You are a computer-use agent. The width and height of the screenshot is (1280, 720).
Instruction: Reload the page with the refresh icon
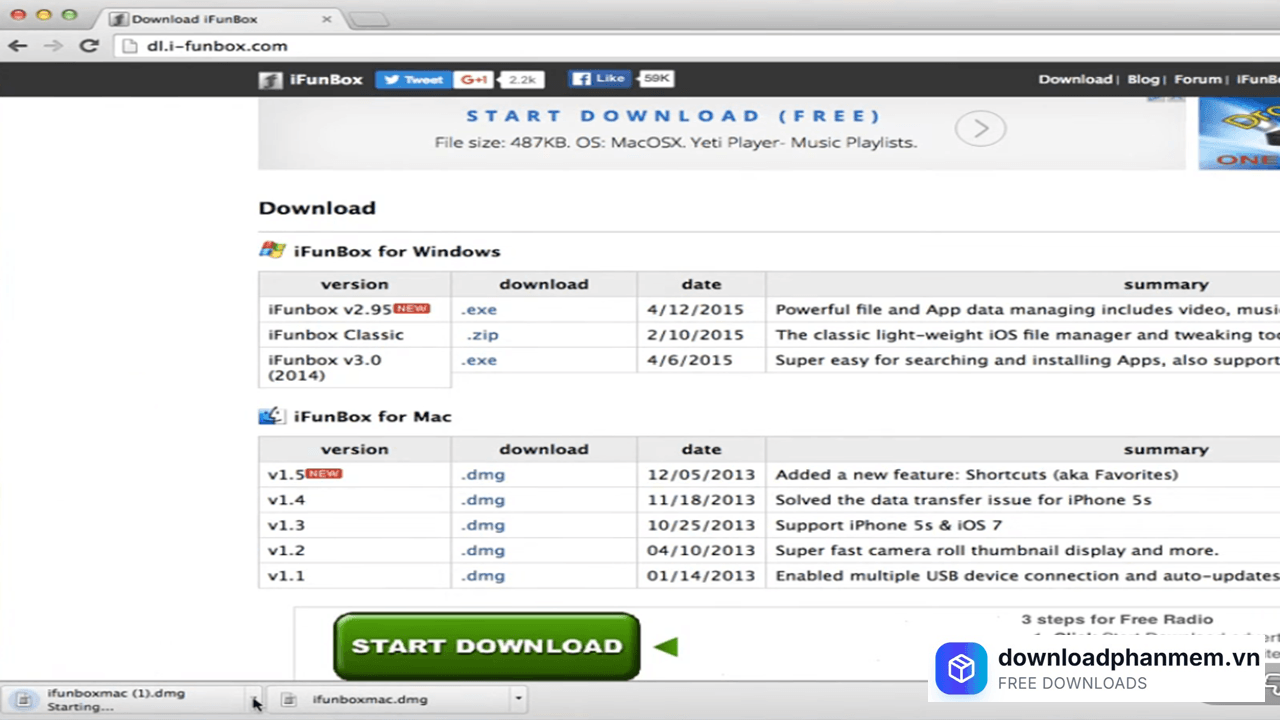(88, 46)
